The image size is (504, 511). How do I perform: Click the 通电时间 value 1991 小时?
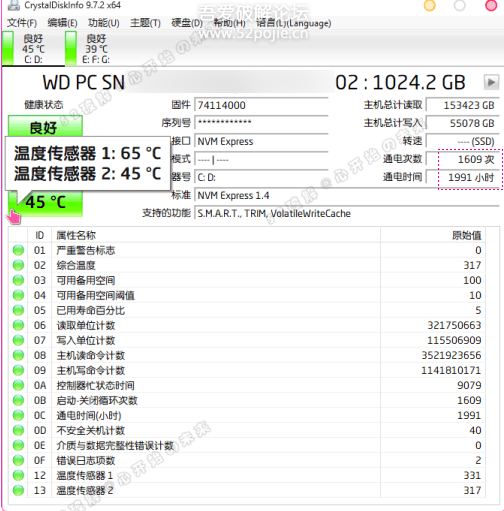pyautogui.click(x=463, y=177)
